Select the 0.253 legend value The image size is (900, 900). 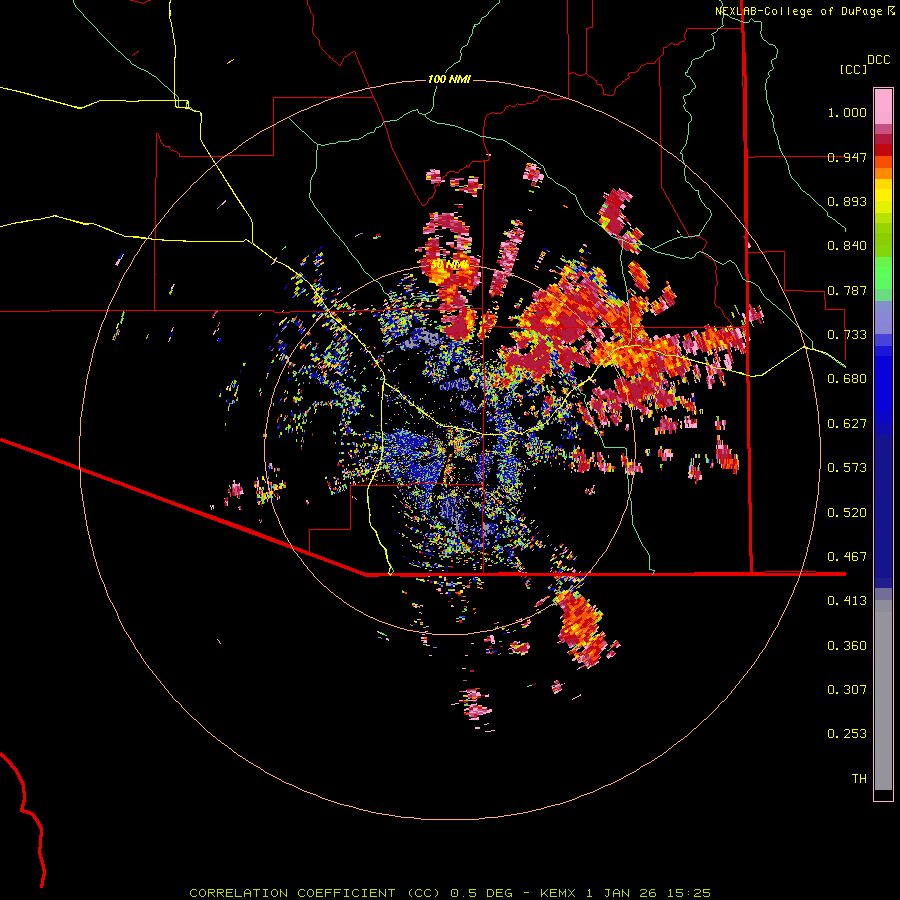(847, 734)
